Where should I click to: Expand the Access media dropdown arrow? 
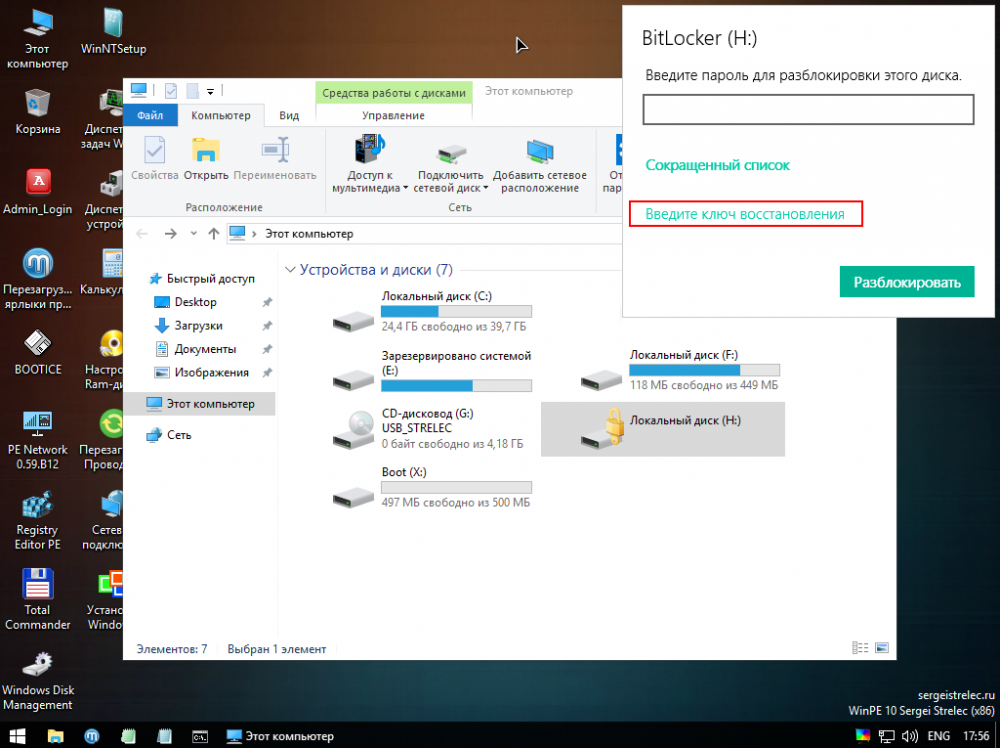[x=406, y=188]
